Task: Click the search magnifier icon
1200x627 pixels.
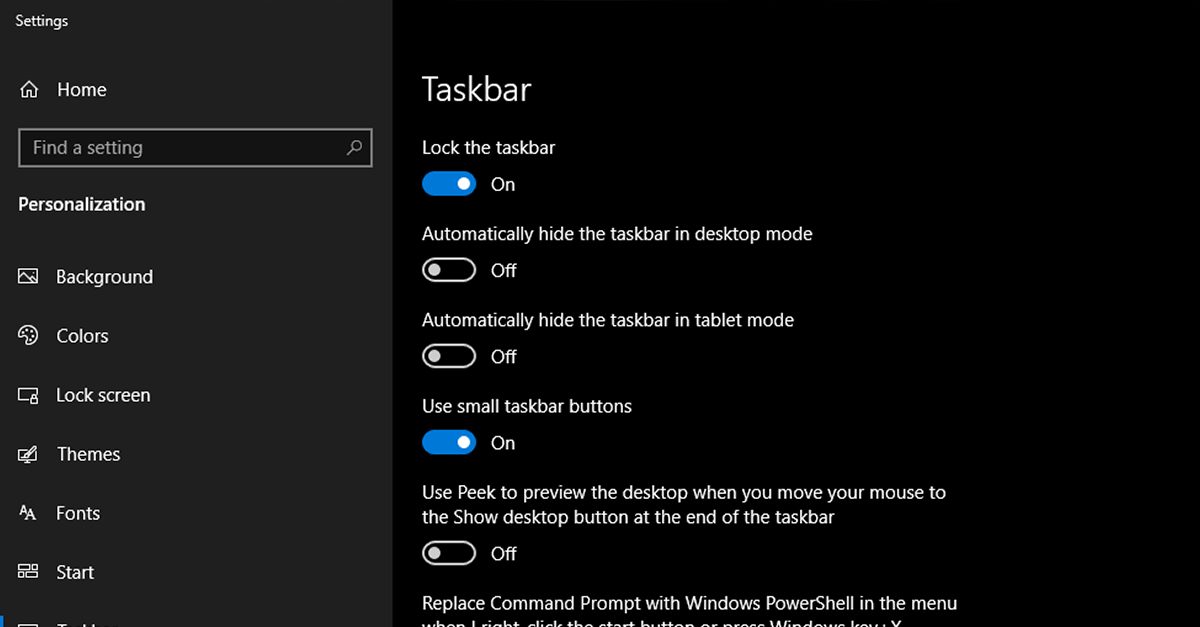Action: 355,147
